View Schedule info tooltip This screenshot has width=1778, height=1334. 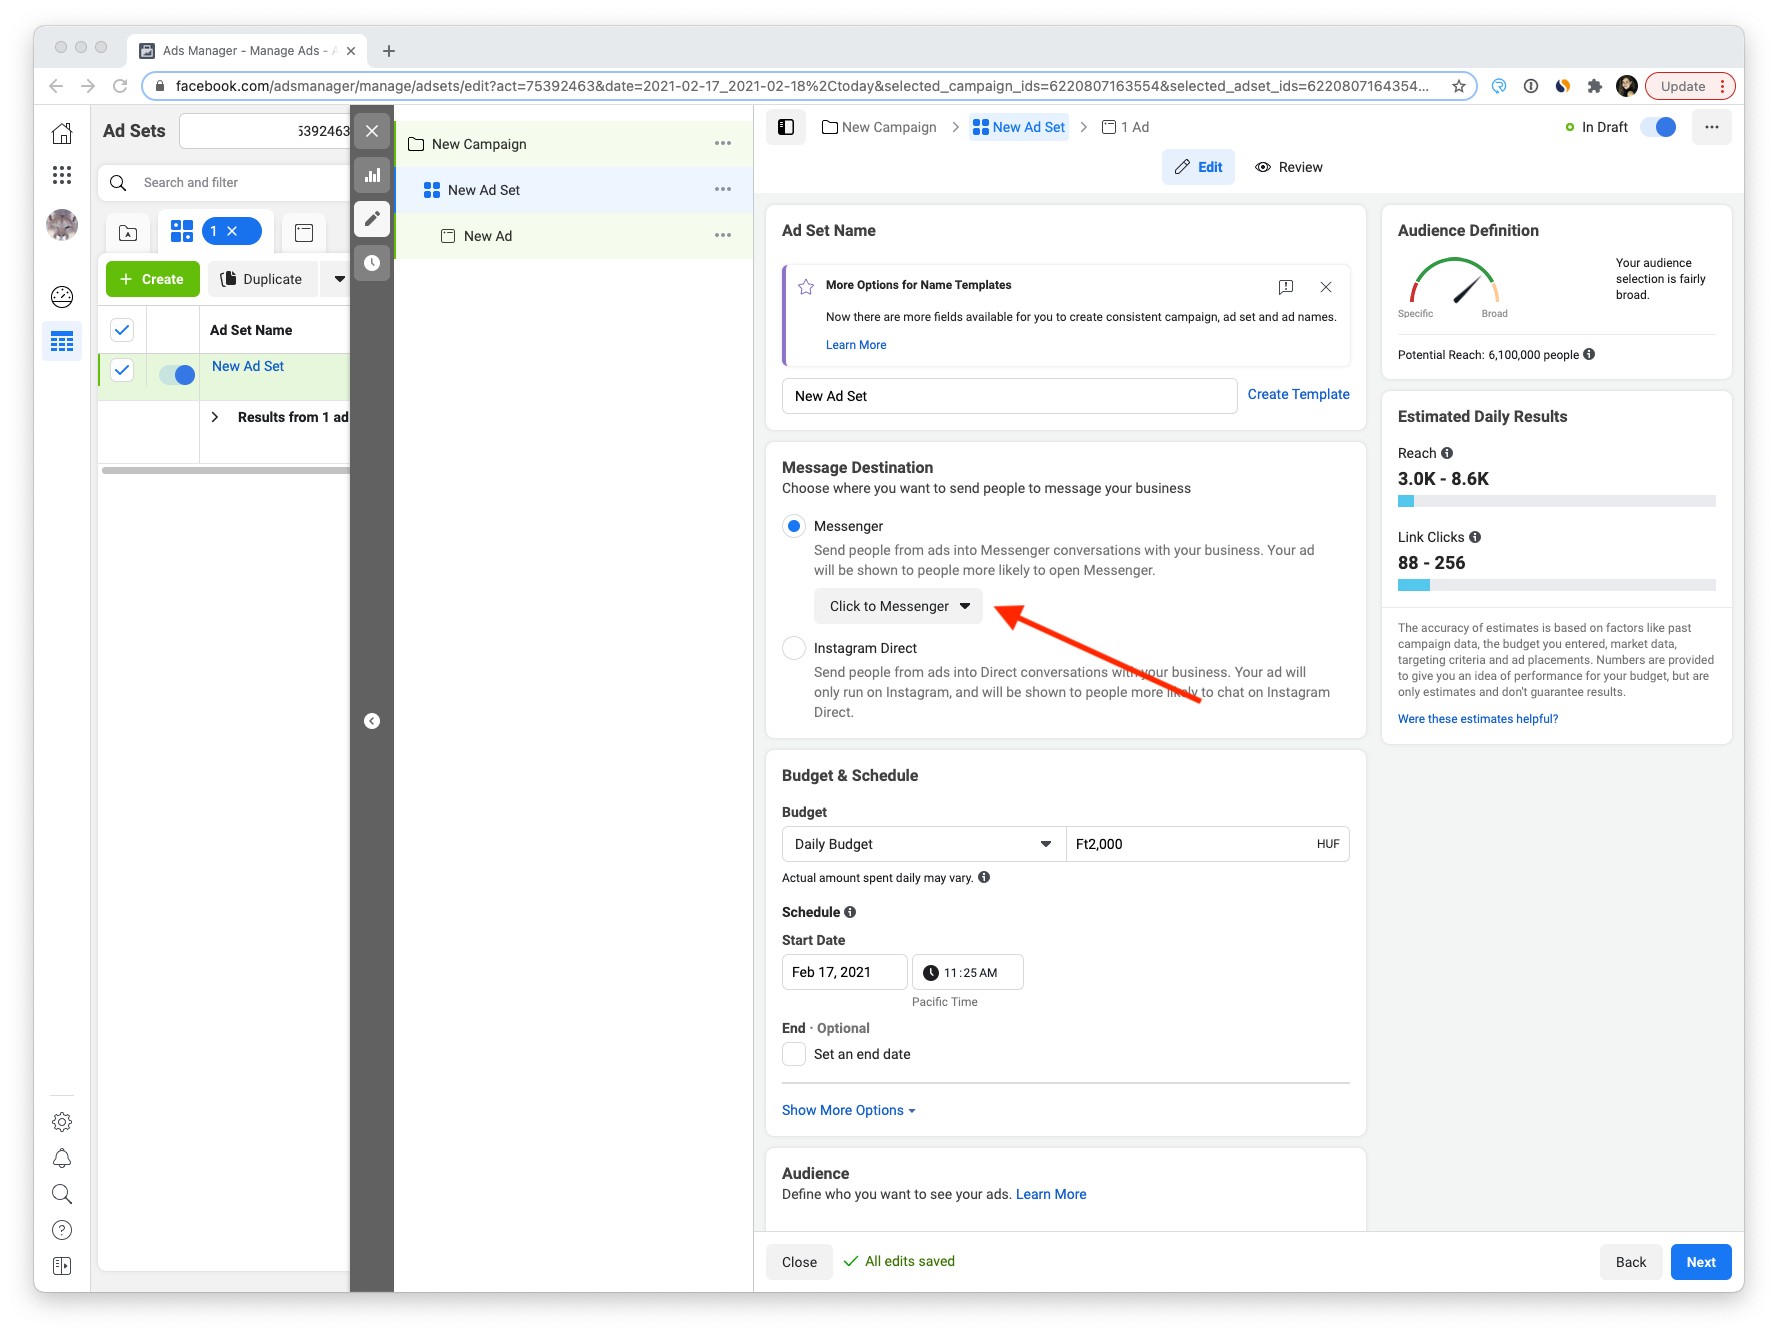850,912
